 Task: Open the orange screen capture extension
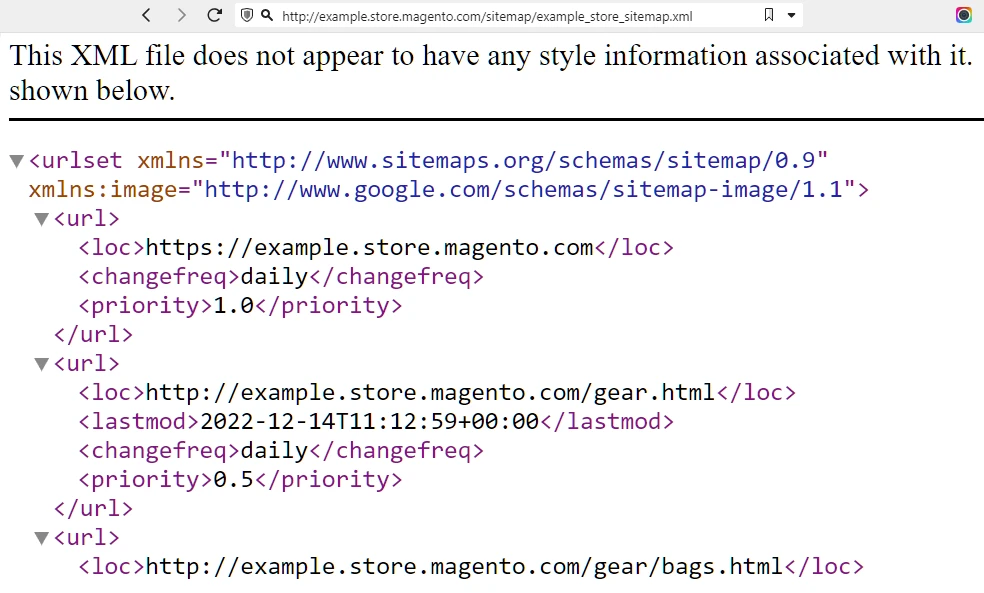point(963,15)
